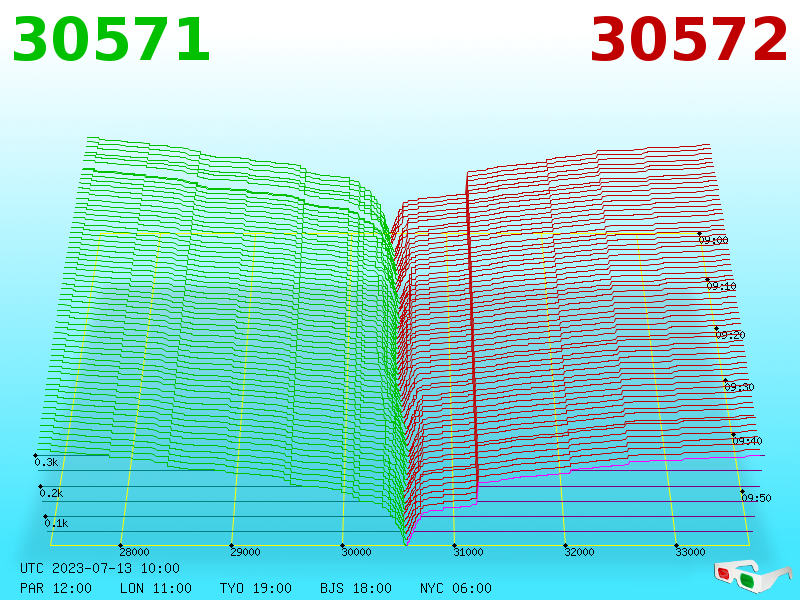Click the UTC 2023-07-13 10:00 timestamp
The height and width of the screenshot is (600, 800).
[100, 568]
